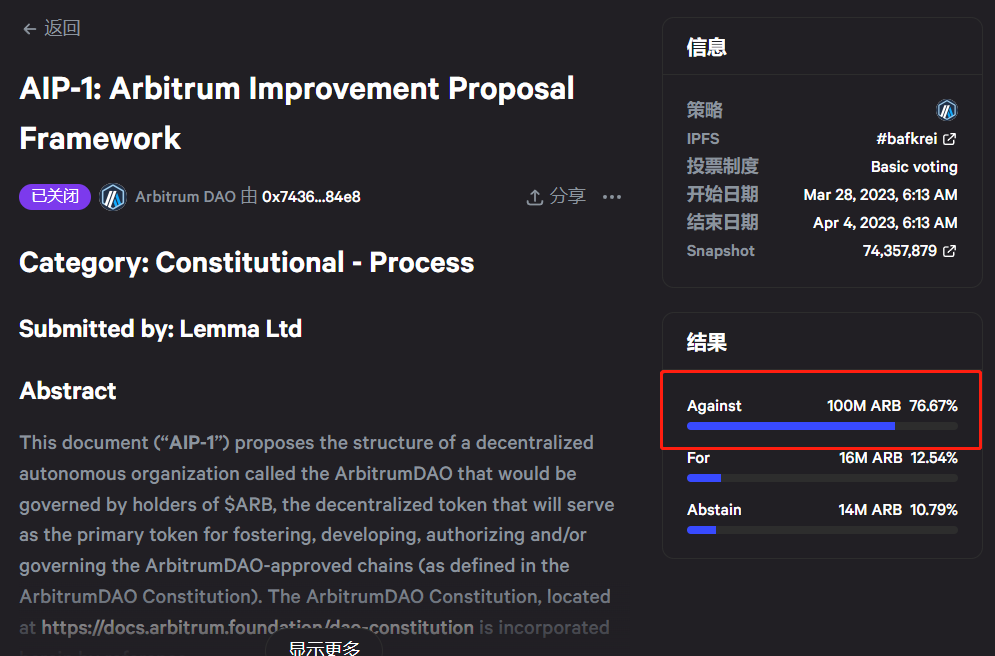The width and height of the screenshot is (995, 656).
Task: Click the Arbitrum DAO avatar logo
Action: click(x=113, y=196)
